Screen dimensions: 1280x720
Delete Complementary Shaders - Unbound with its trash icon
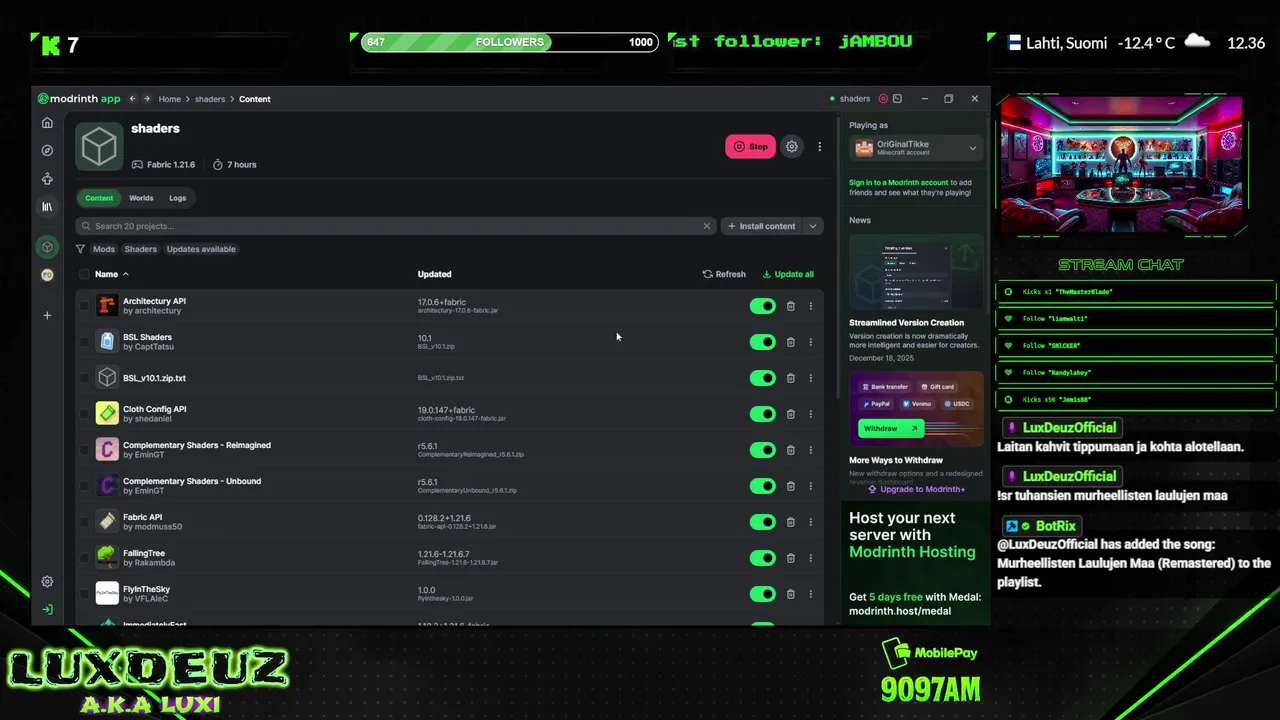pos(790,486)
